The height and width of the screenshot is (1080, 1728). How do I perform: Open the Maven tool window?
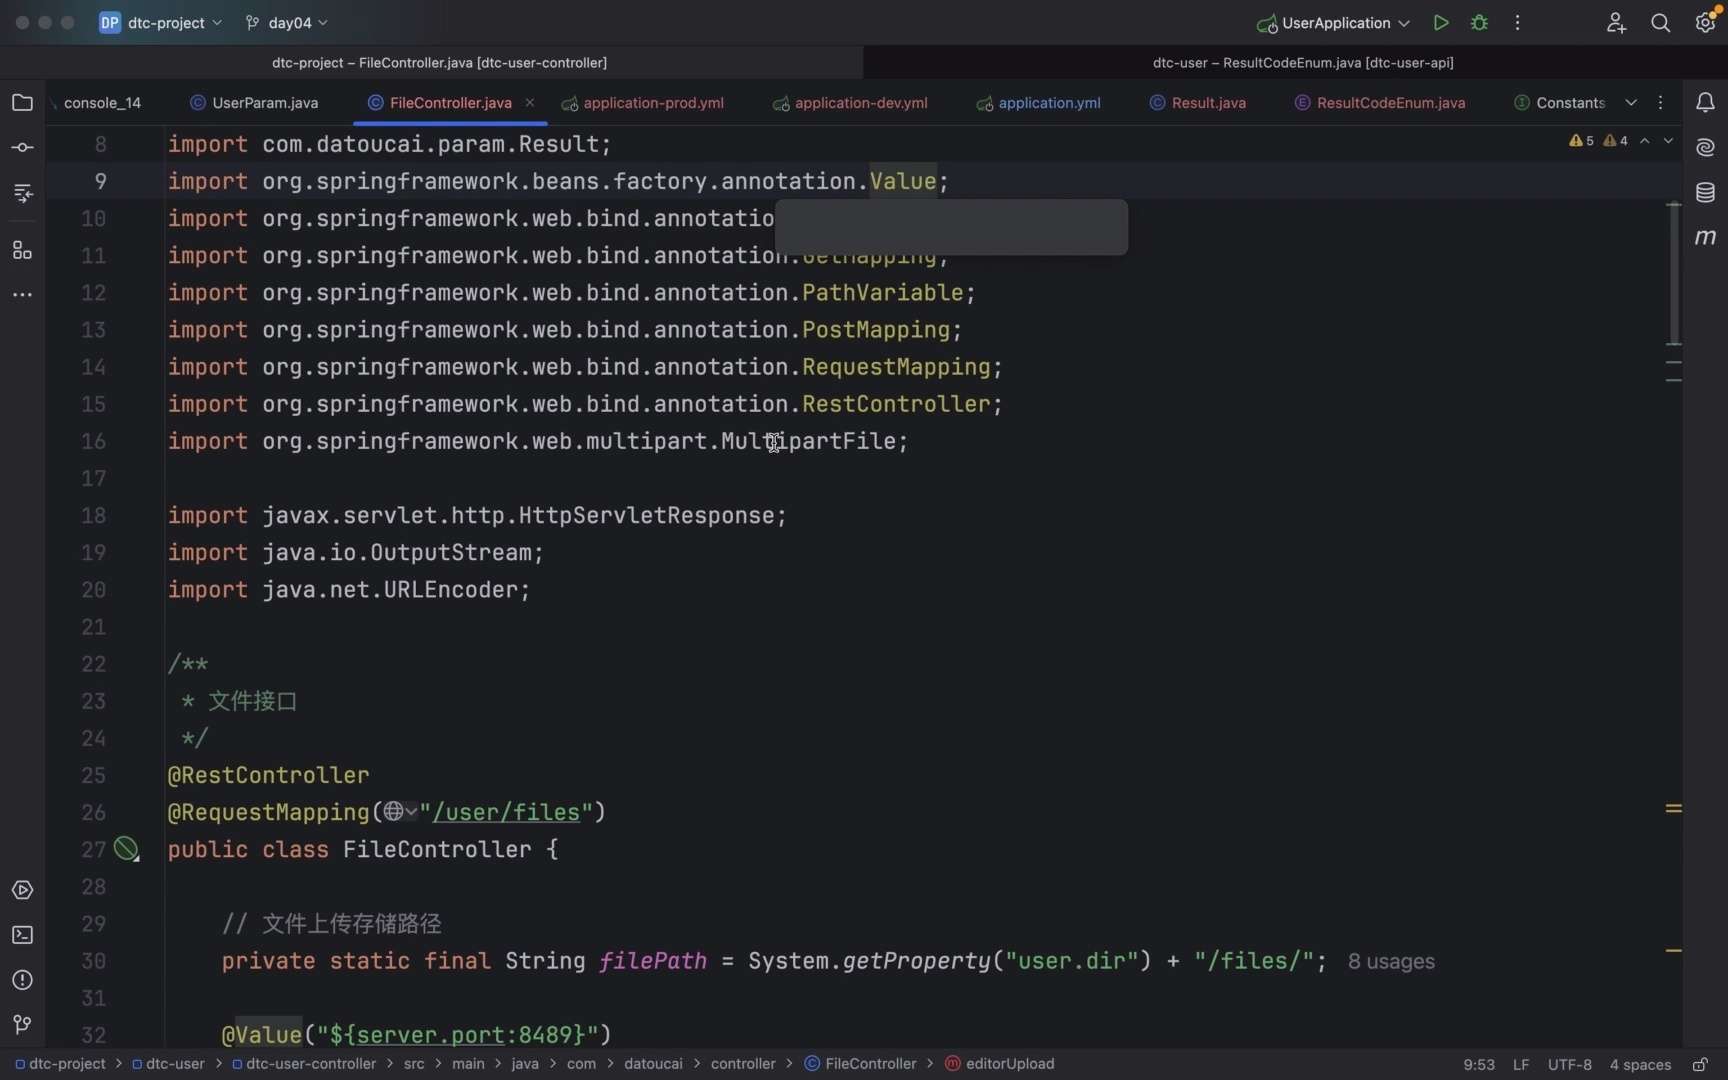tap(1705, 237)
